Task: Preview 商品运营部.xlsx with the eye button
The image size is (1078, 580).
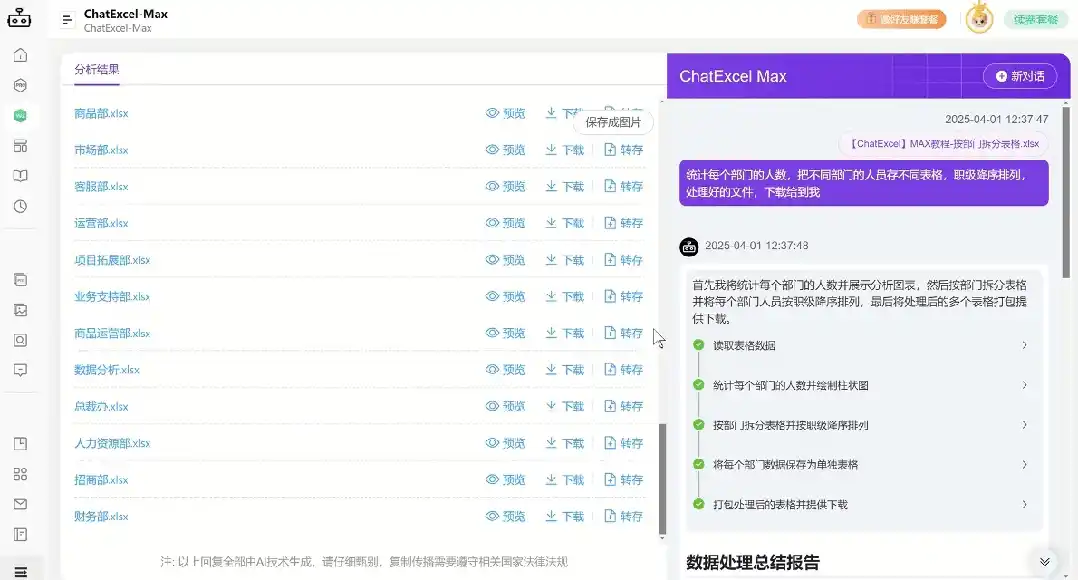Action: 505,333
